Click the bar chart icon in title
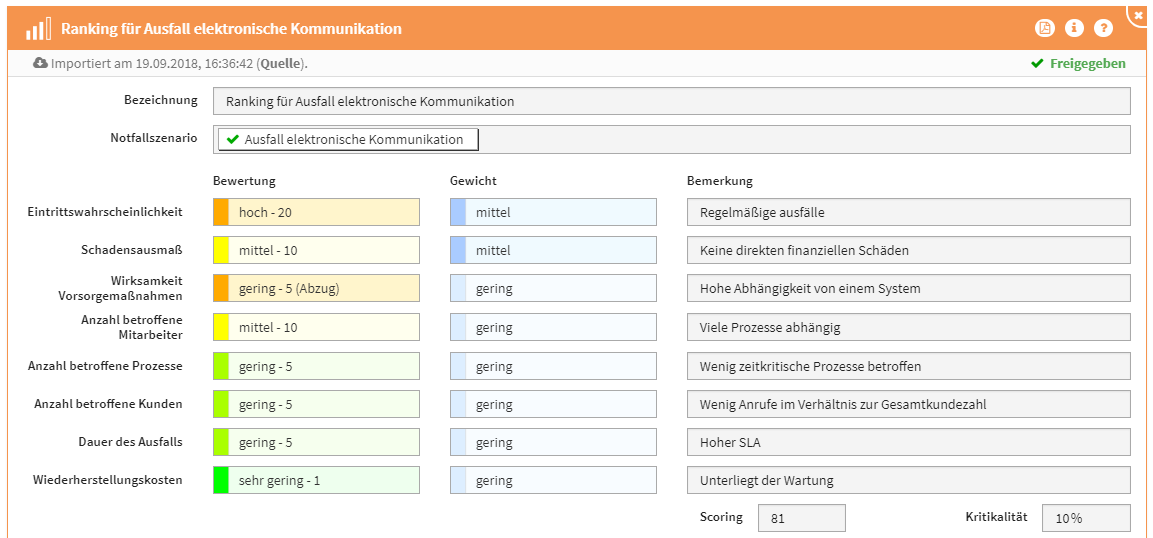The image size is (1153, 538). (39, 28)
